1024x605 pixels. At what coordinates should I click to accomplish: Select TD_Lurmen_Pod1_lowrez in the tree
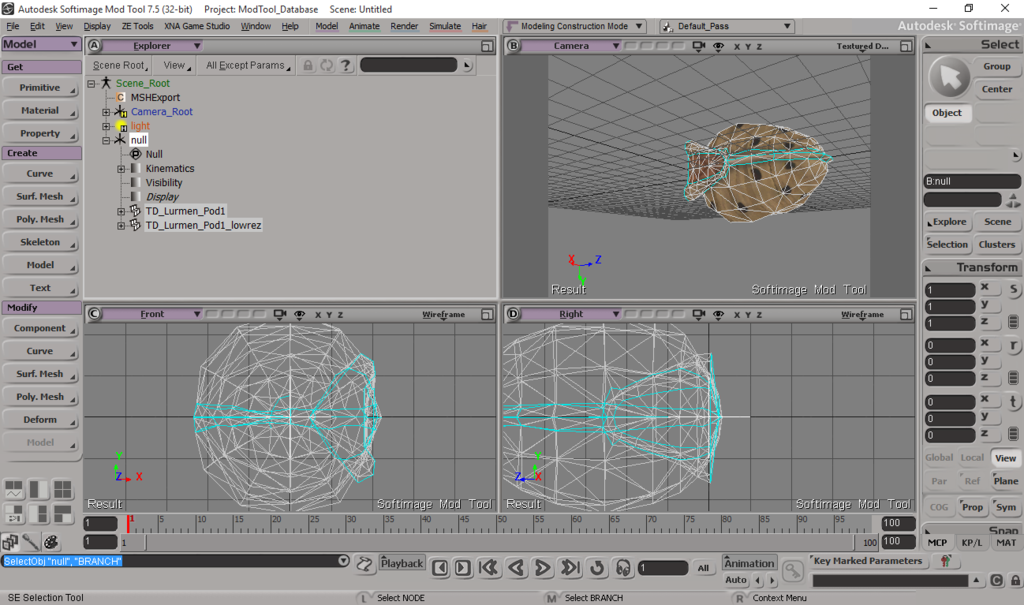tap(203, 225)
